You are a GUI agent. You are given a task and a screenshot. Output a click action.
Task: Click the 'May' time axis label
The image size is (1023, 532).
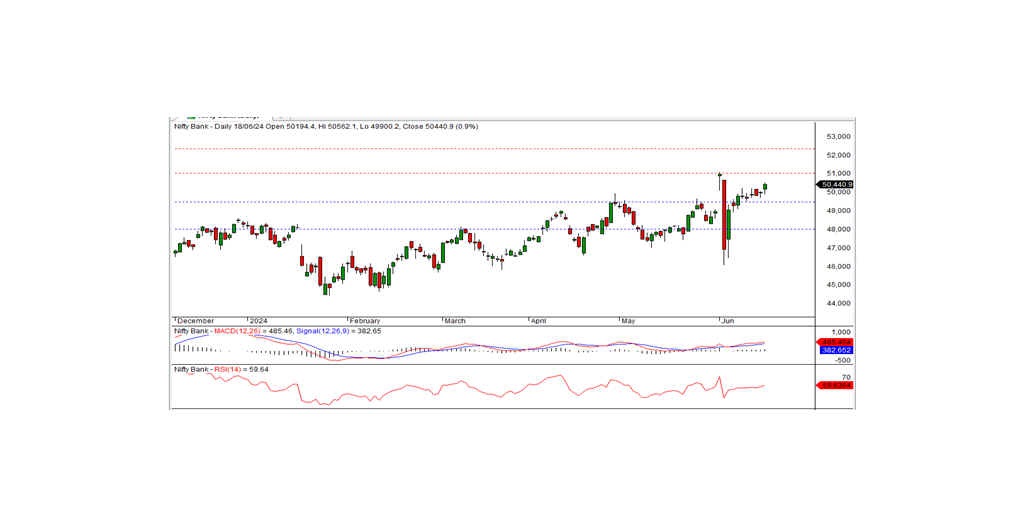tap(628, 321)
